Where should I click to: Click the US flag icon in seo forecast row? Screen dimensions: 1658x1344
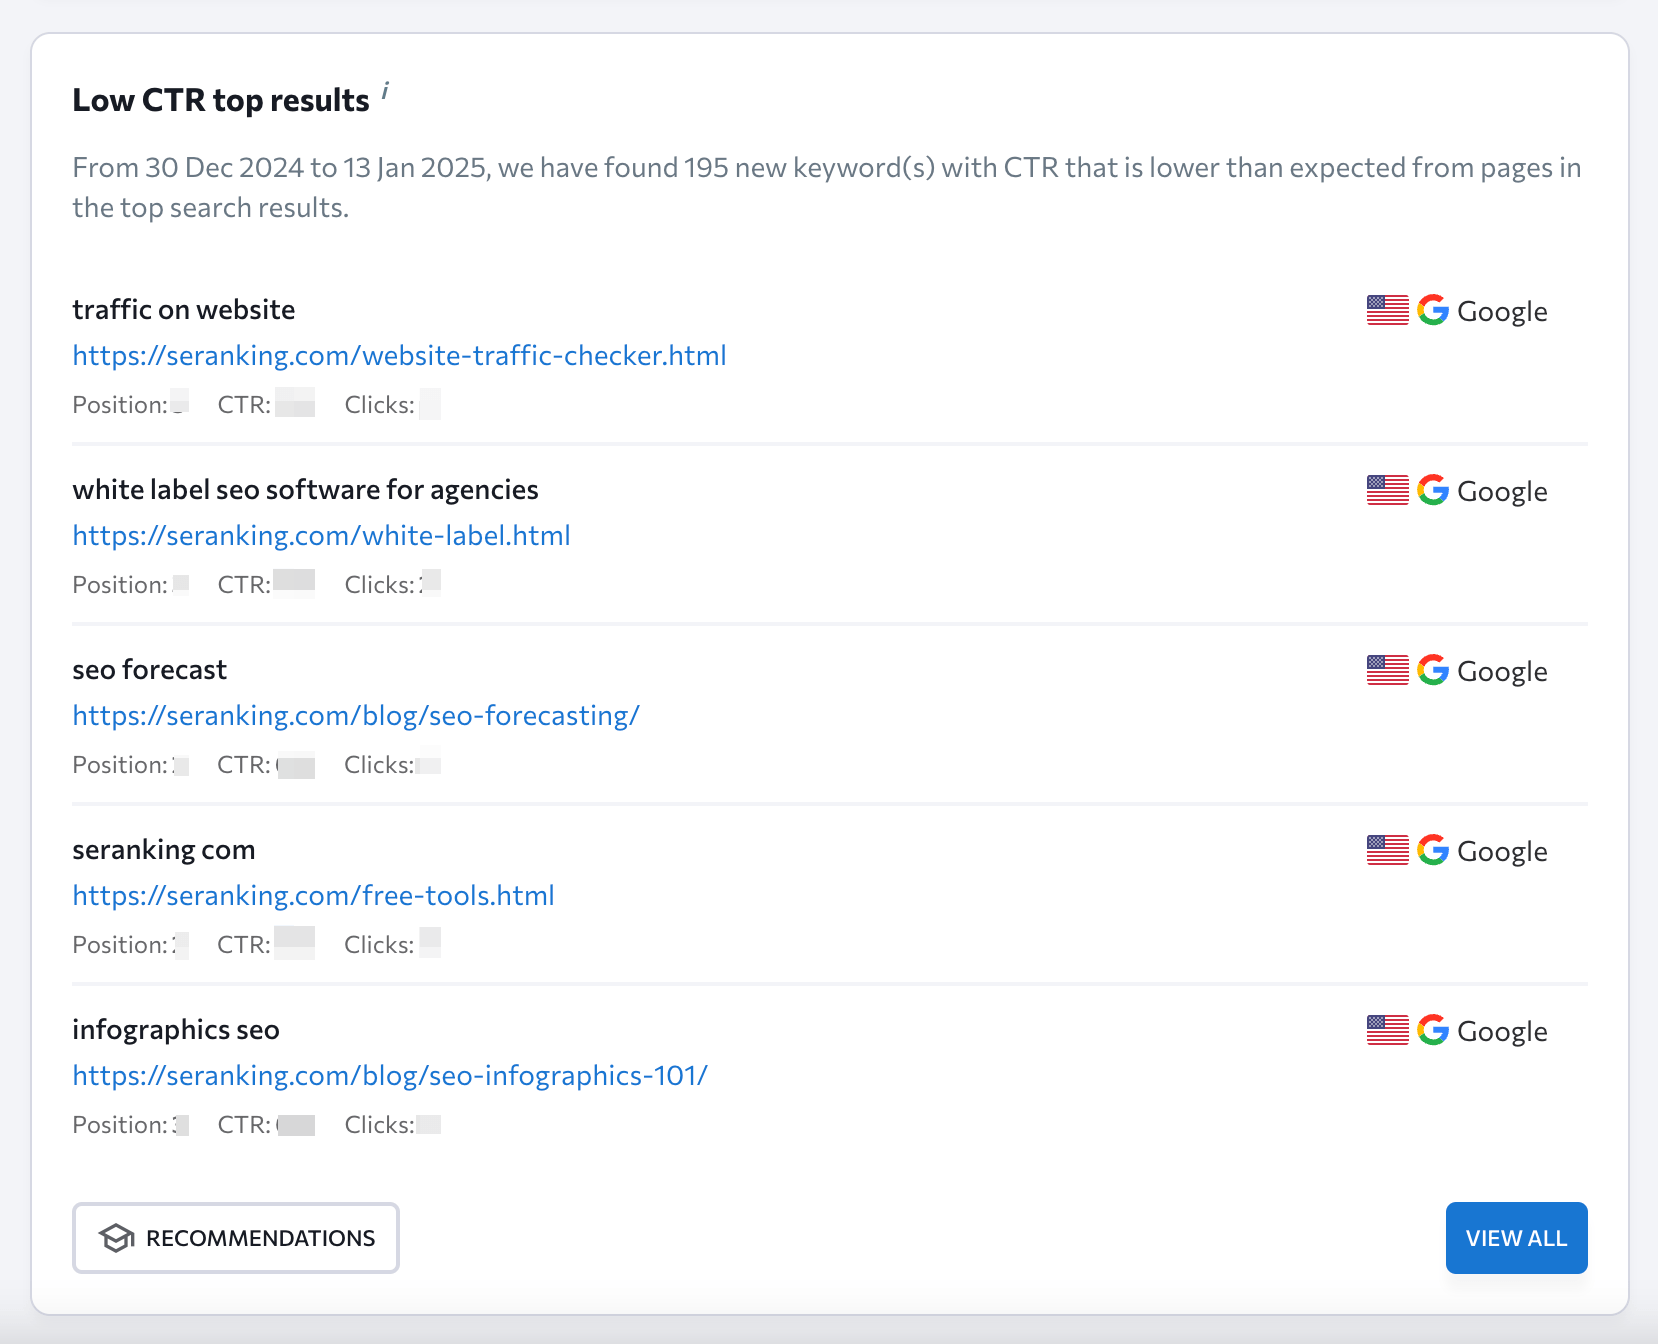[x=1388, y=670]
